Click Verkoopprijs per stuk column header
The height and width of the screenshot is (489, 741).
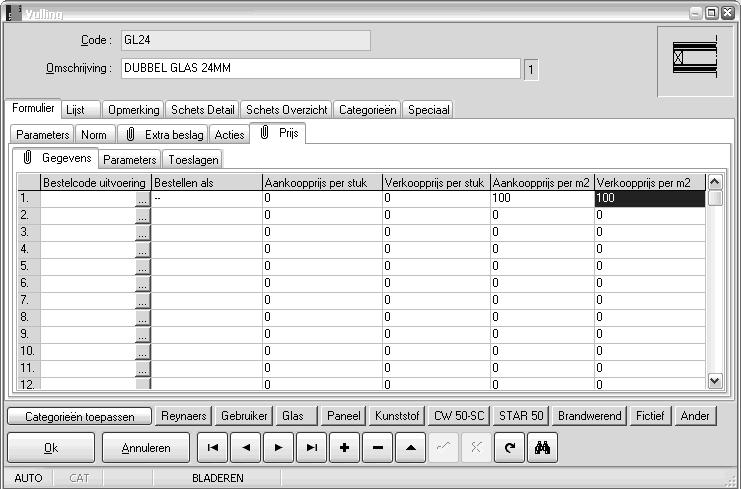point(436,182)
